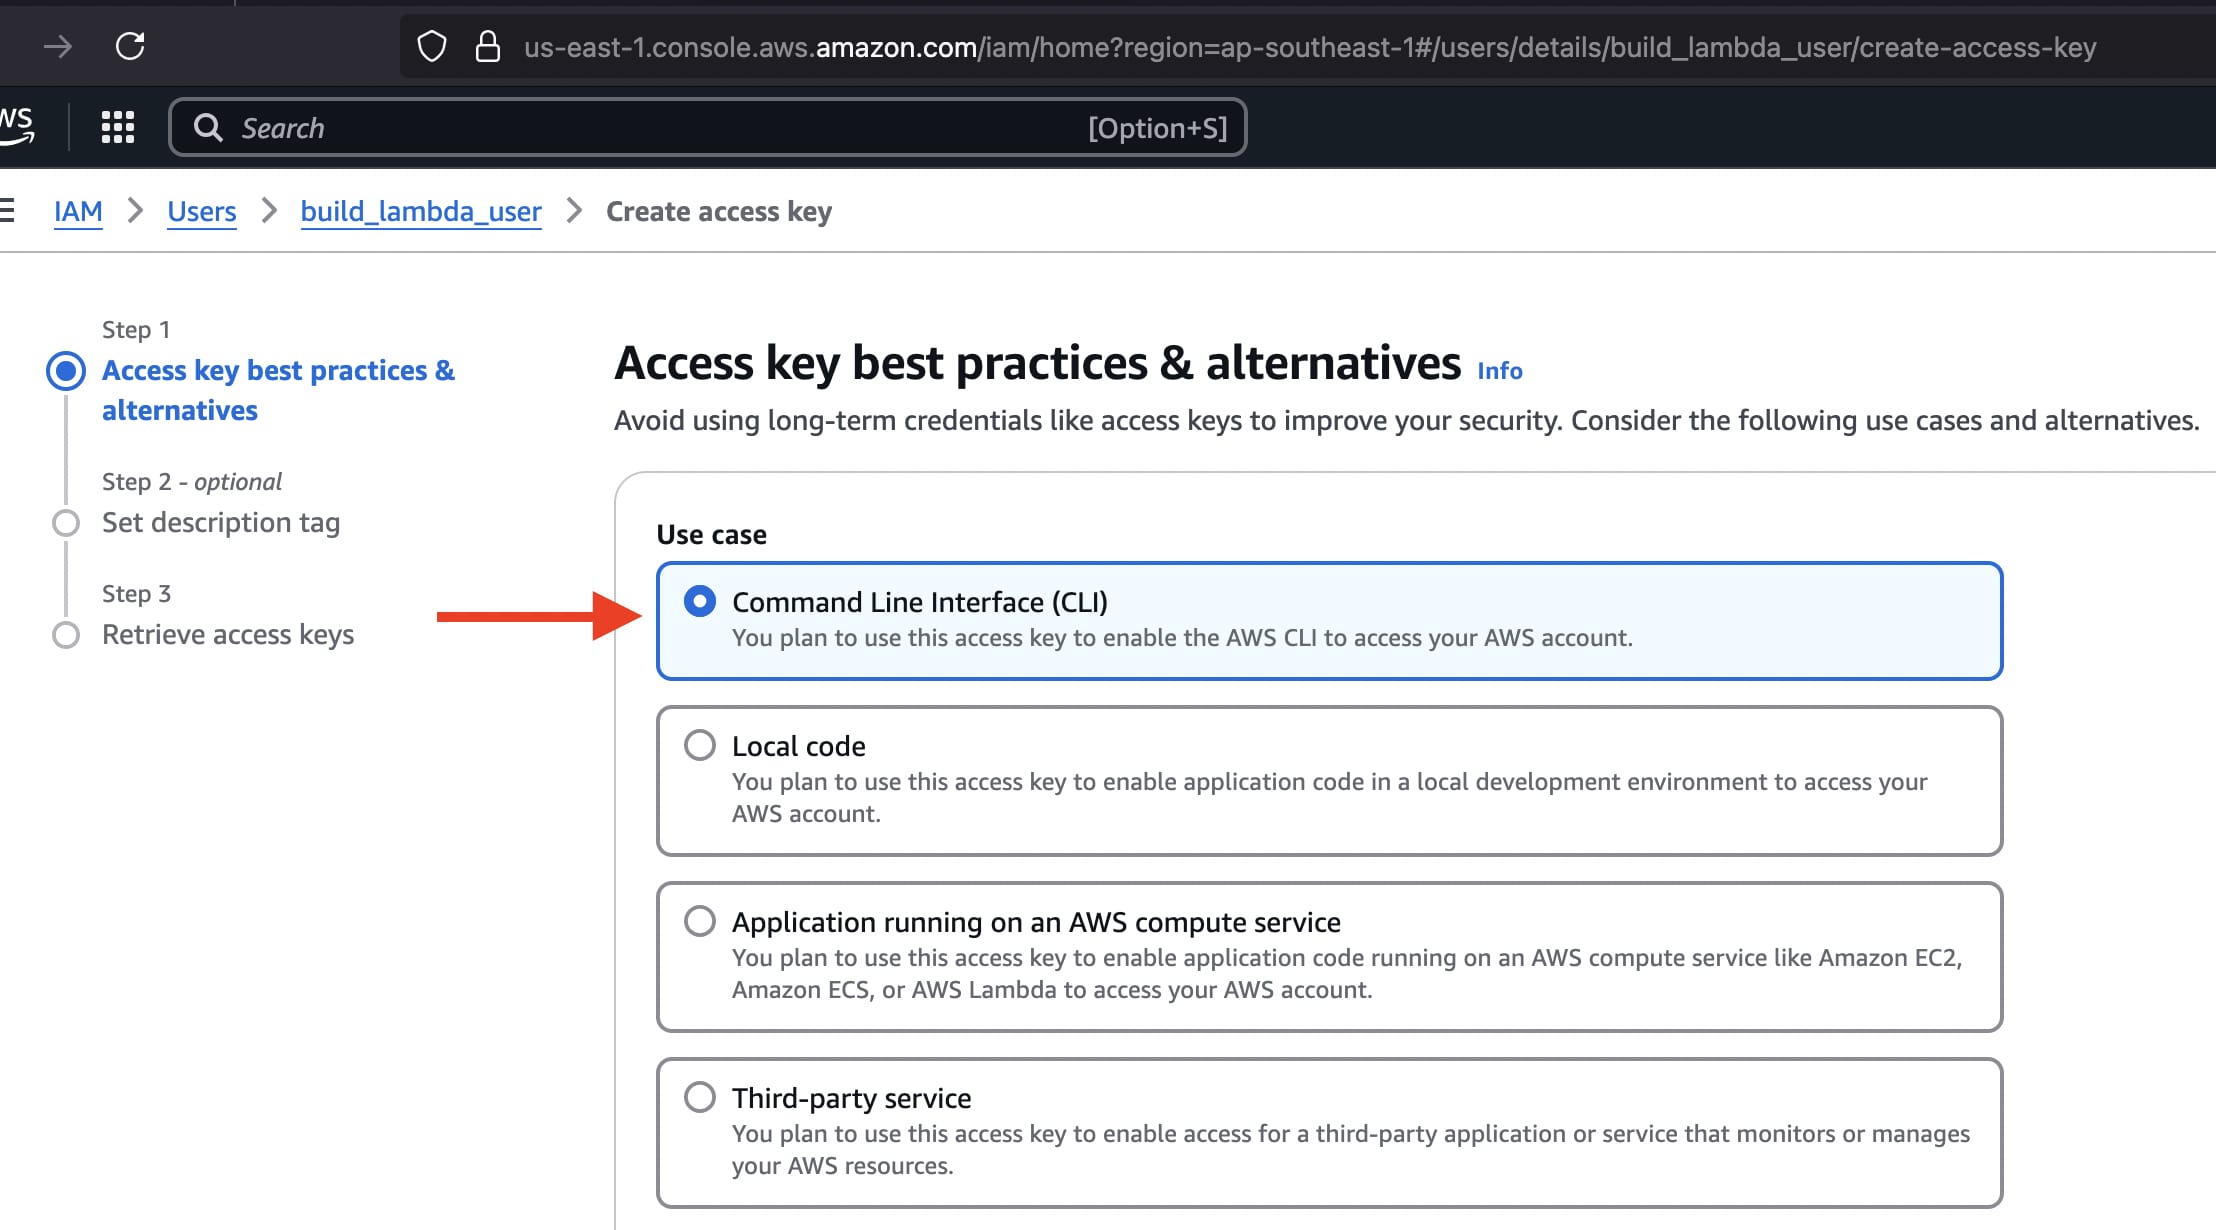Click Step 1 Access key best practices

tap(278, 390)
